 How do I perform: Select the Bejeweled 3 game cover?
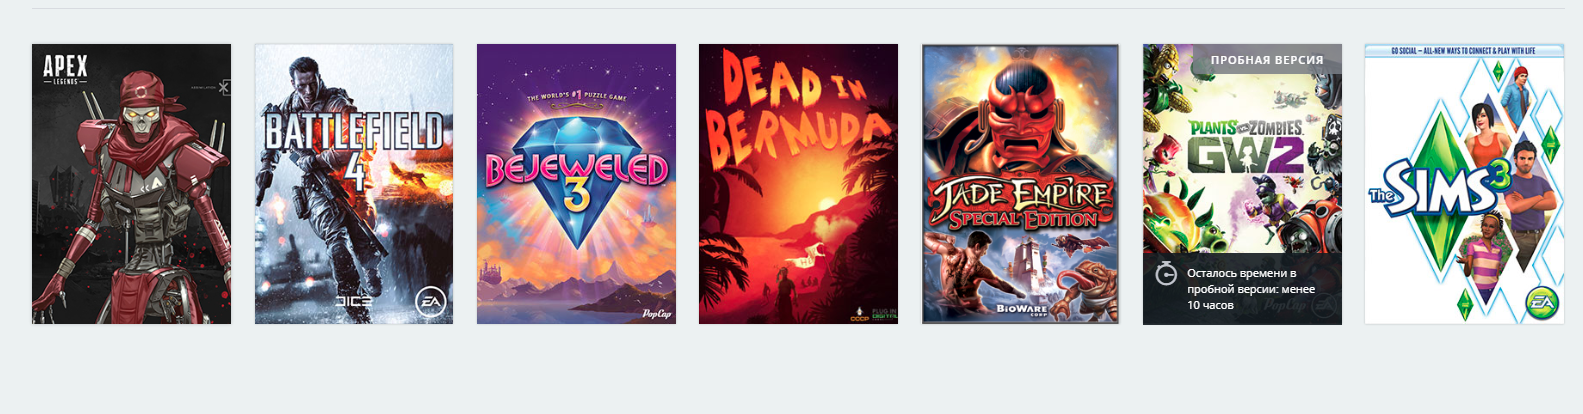point(576,184)
